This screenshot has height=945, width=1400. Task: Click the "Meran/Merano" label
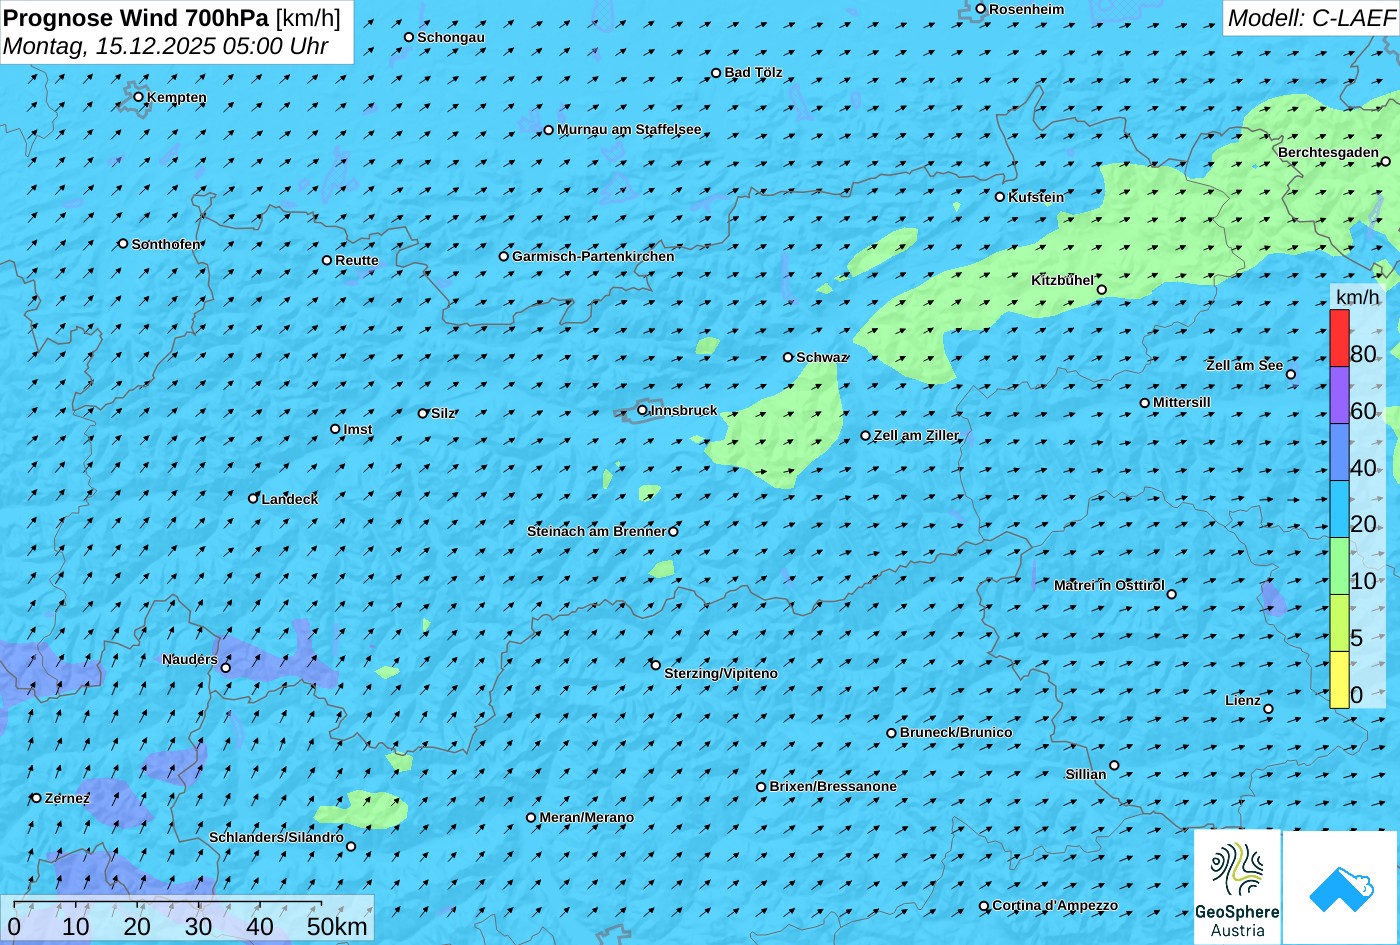pos(587,817)
